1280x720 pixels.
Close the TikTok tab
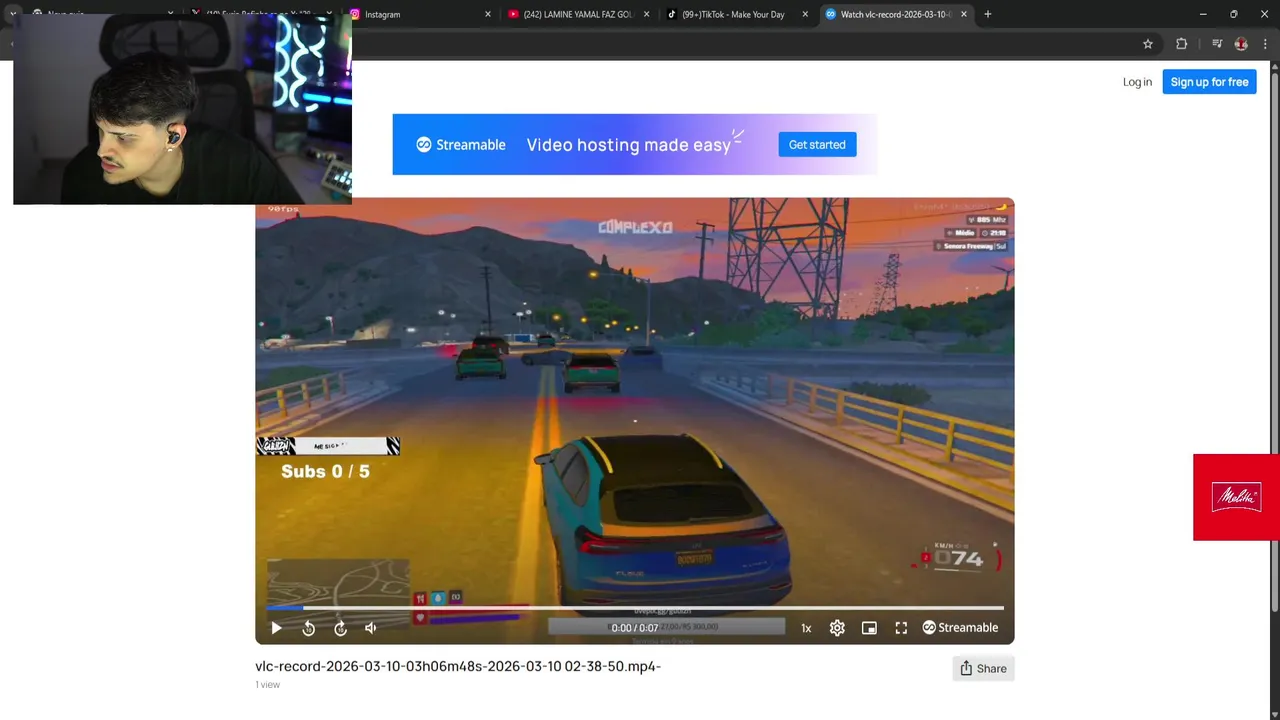click(805, 14)
